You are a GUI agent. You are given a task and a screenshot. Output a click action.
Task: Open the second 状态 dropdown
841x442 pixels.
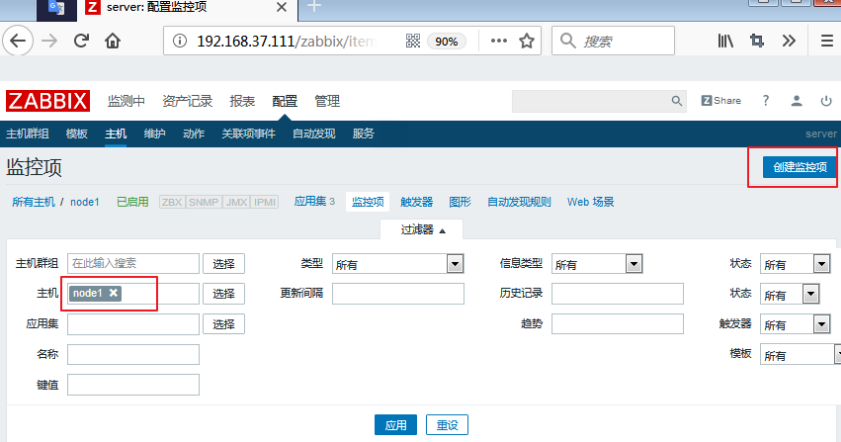coord(789,294)
